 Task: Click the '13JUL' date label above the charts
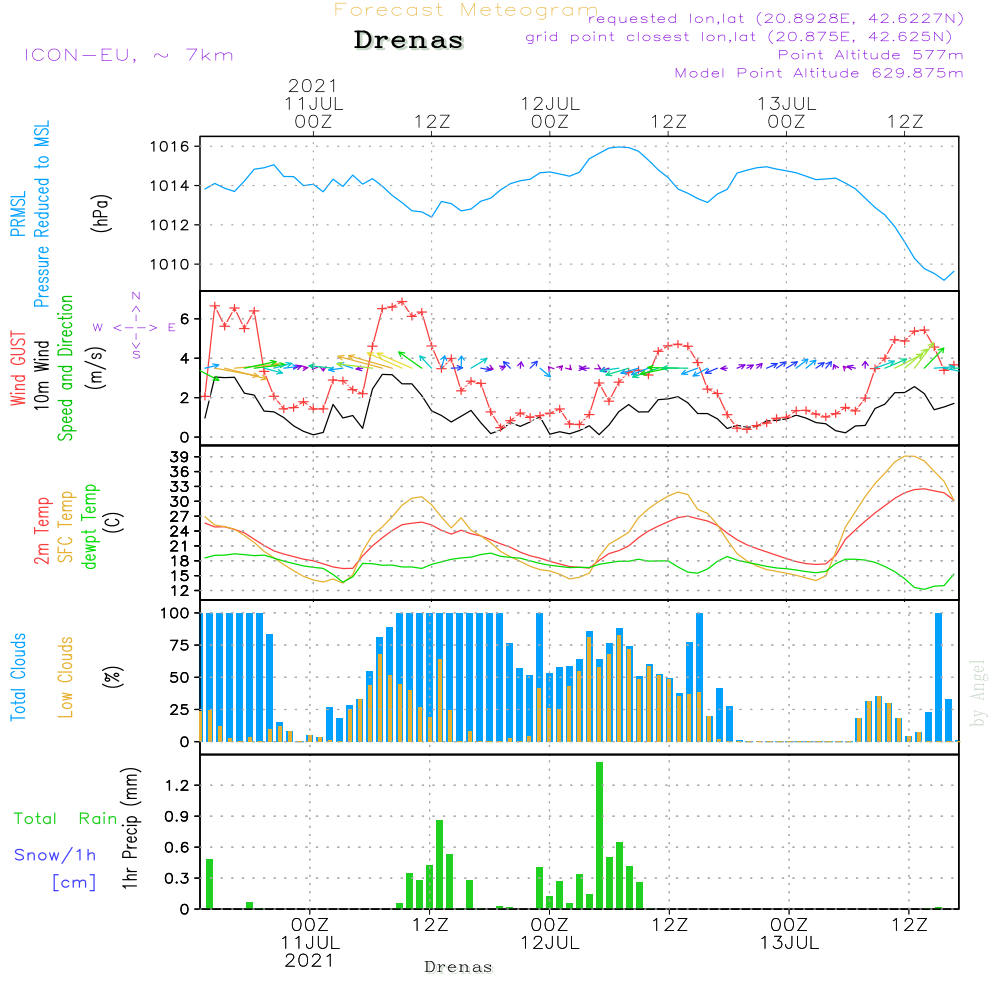786,103
